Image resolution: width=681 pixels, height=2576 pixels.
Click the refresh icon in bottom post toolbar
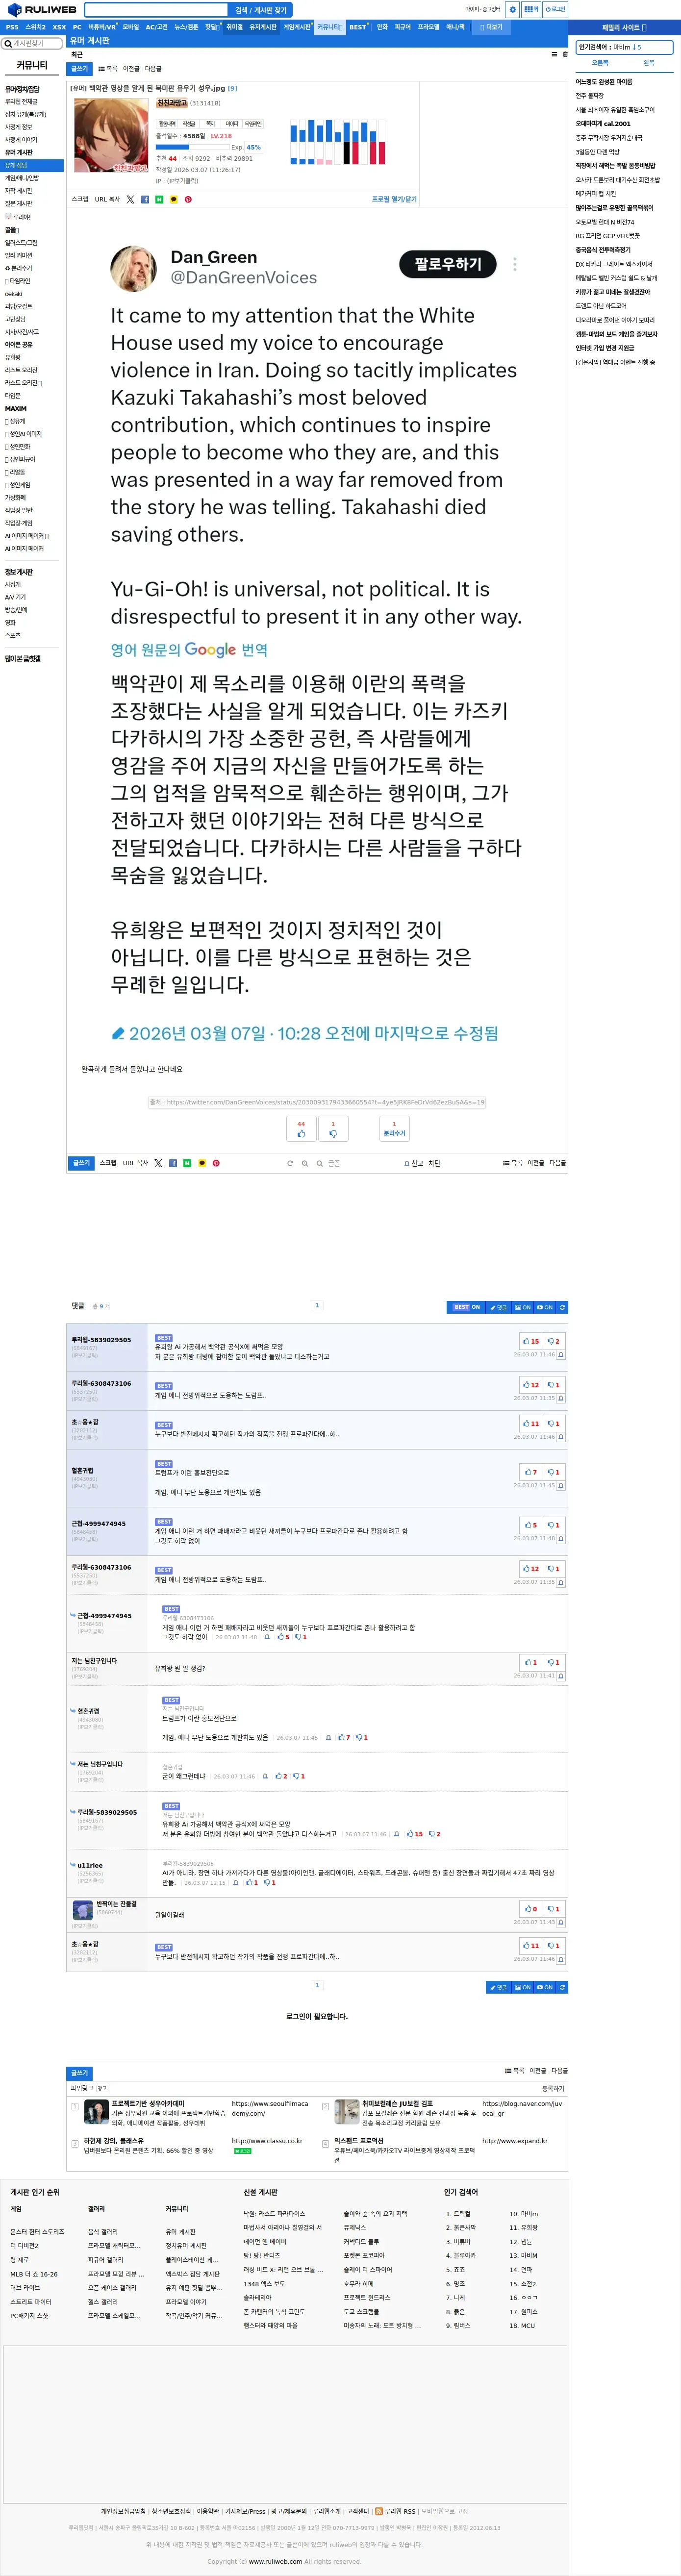pos(290,1163)
